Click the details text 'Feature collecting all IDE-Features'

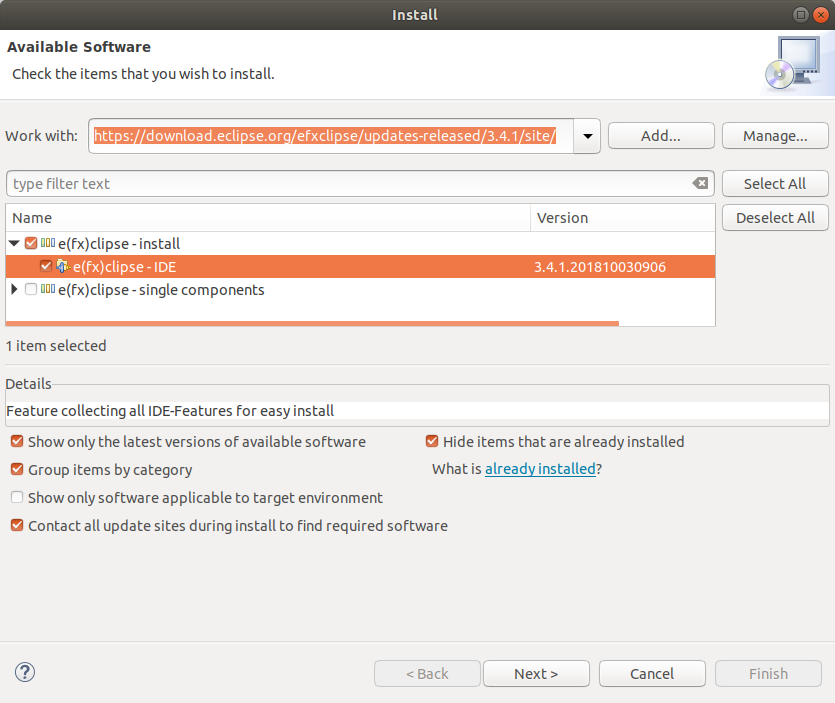tap(170, 411)
